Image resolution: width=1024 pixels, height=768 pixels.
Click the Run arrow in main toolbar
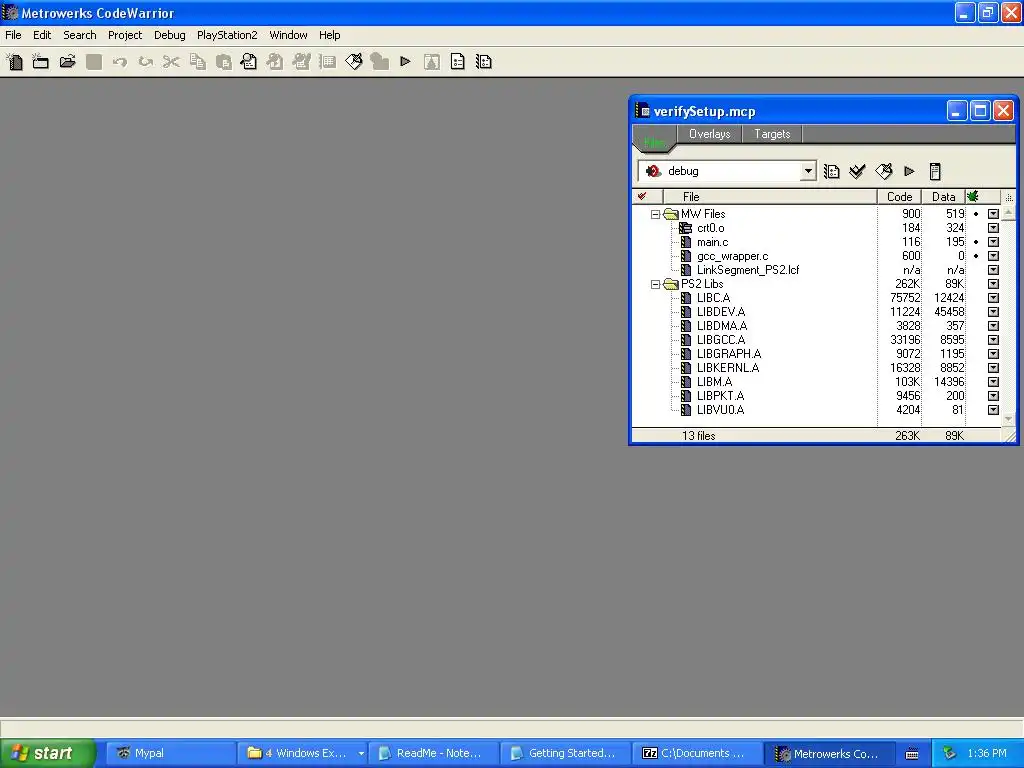tap(406, 62)
